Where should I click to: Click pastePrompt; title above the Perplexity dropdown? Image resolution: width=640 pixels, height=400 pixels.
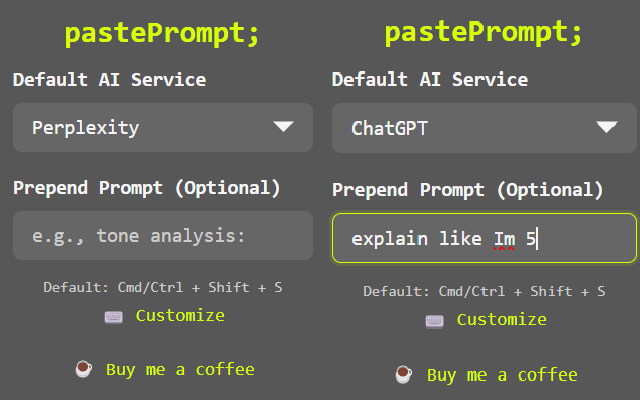[162, 33]
